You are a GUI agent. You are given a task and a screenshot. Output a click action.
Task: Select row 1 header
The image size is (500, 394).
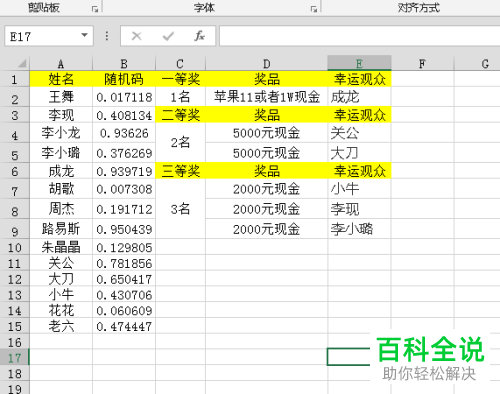click(15, 79)
